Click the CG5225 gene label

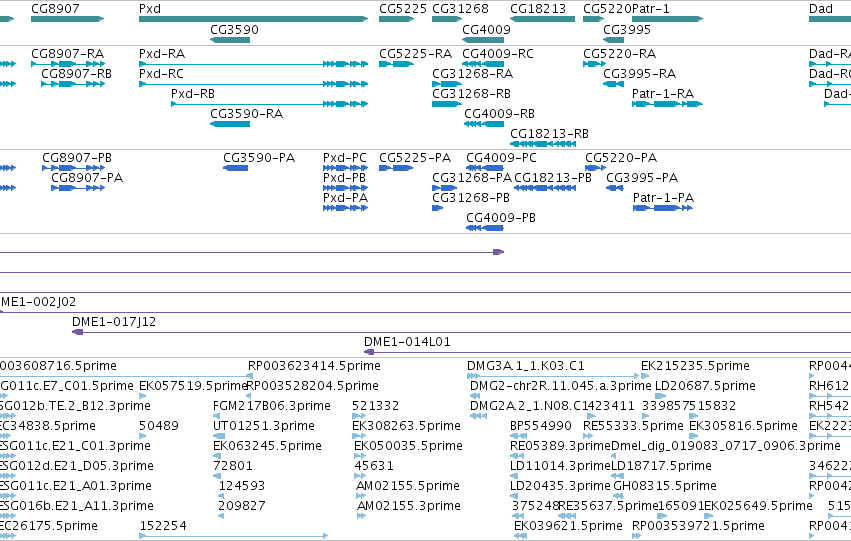click(x=403, y=9)
